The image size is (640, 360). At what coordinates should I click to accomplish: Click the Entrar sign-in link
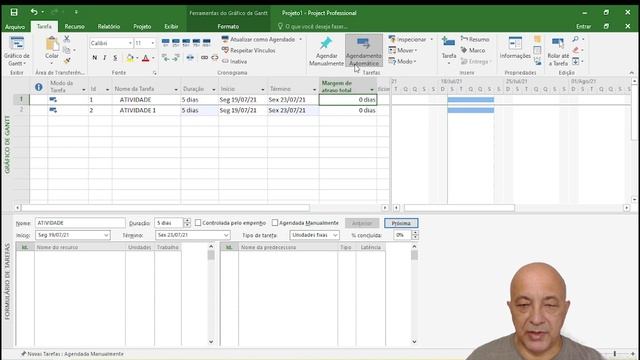583,27
